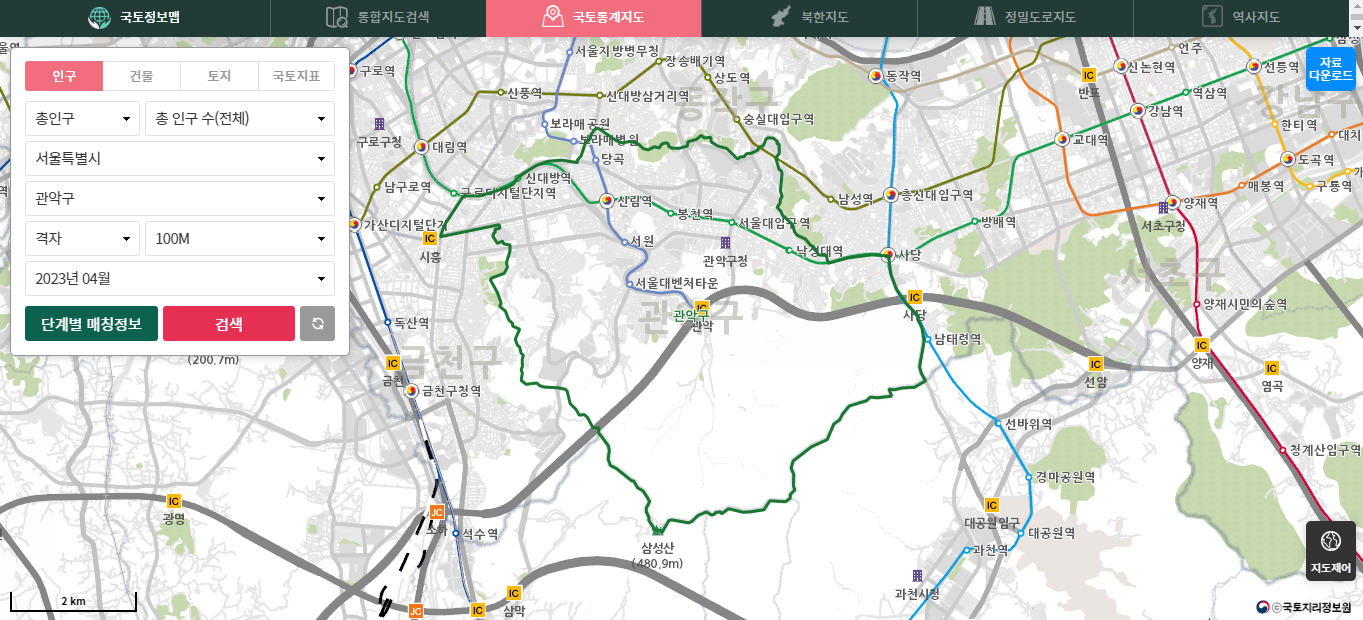Open the 서울특별시 region dropdown
Screen dimensions: 1363x620
point(180,159)
